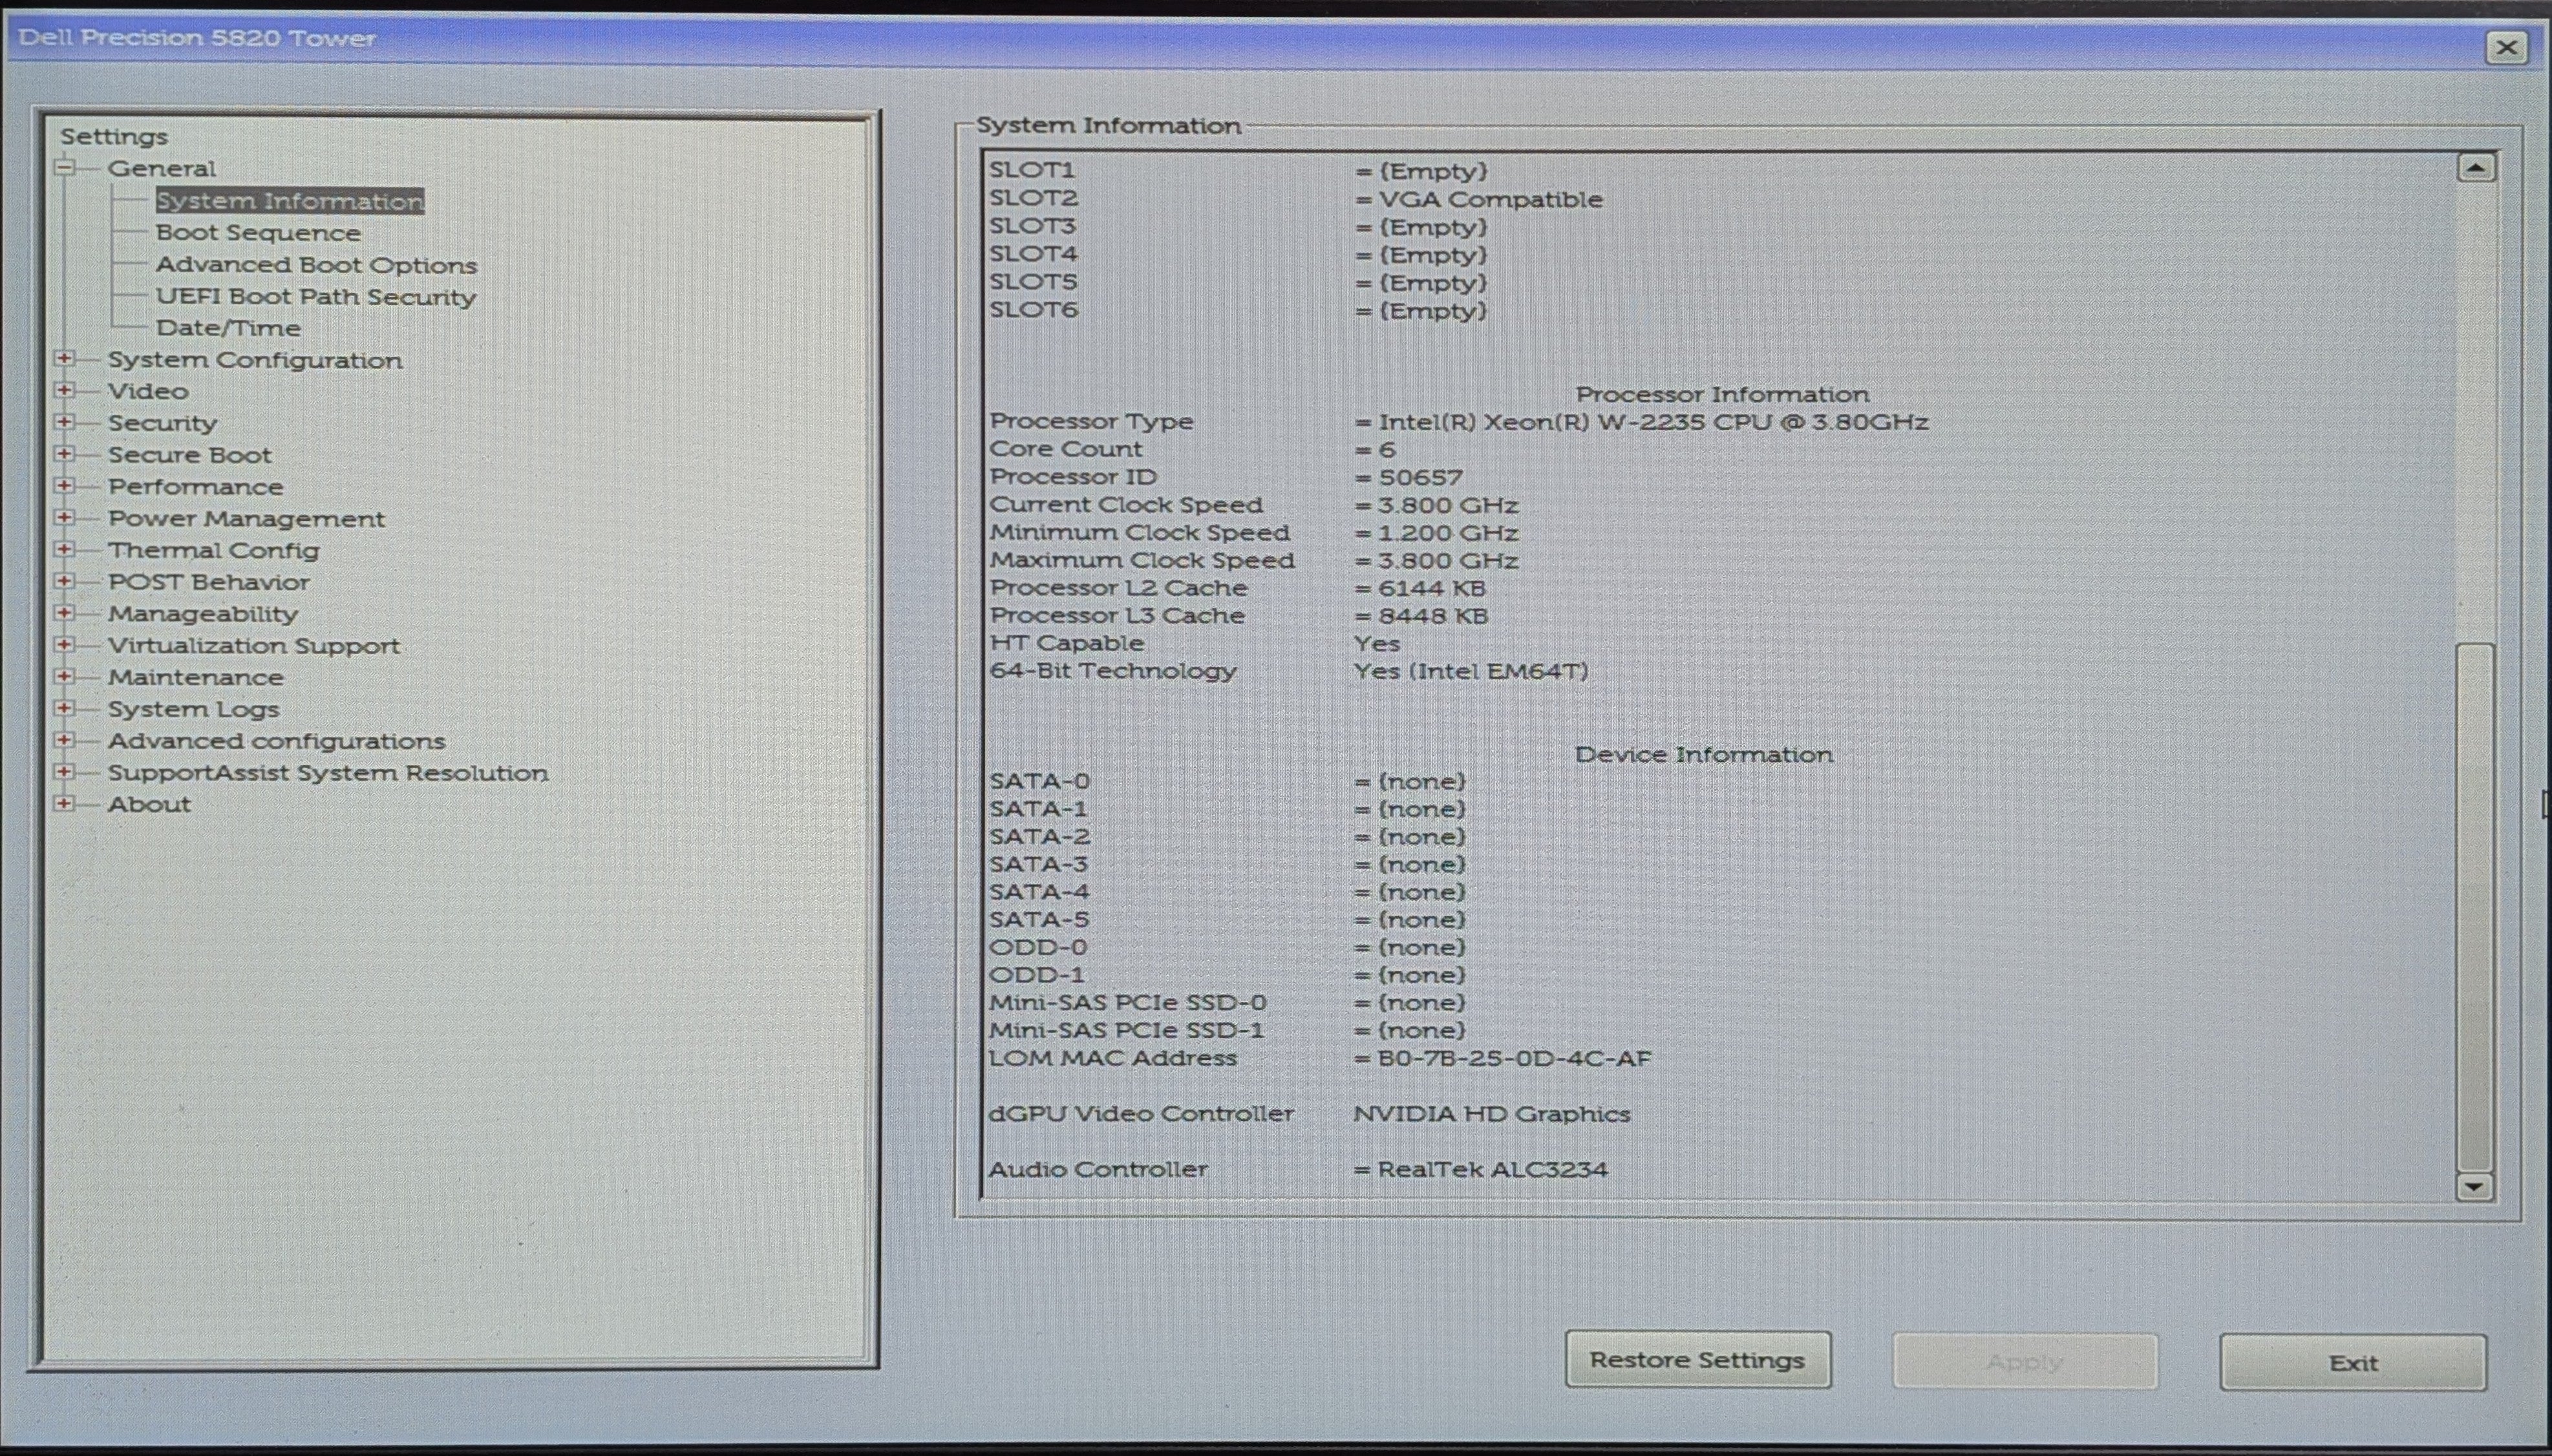The height and width of the screenshot is (1456, 2552).
Task: Click the Processor Type value text
Action: point(1653,422)
